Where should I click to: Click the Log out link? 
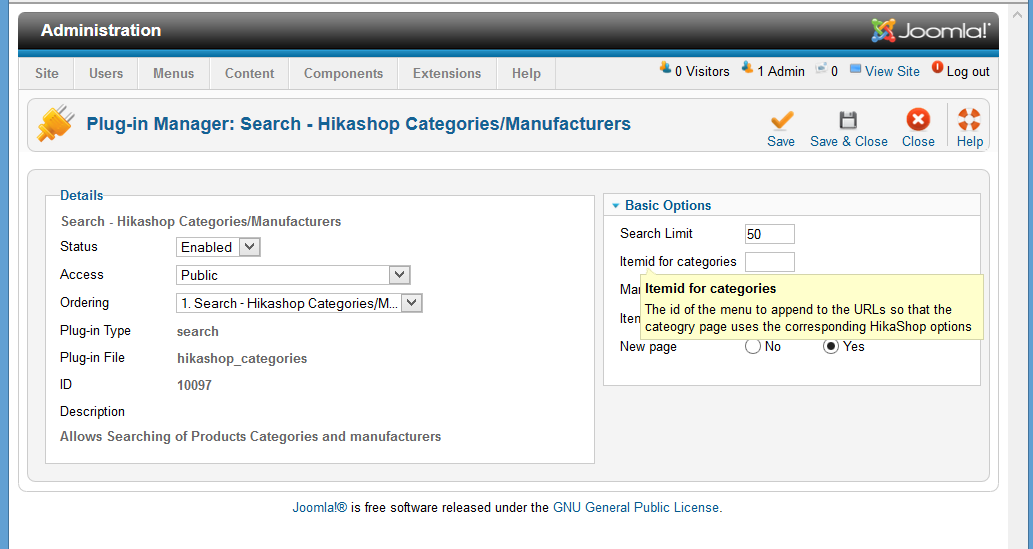968,71
